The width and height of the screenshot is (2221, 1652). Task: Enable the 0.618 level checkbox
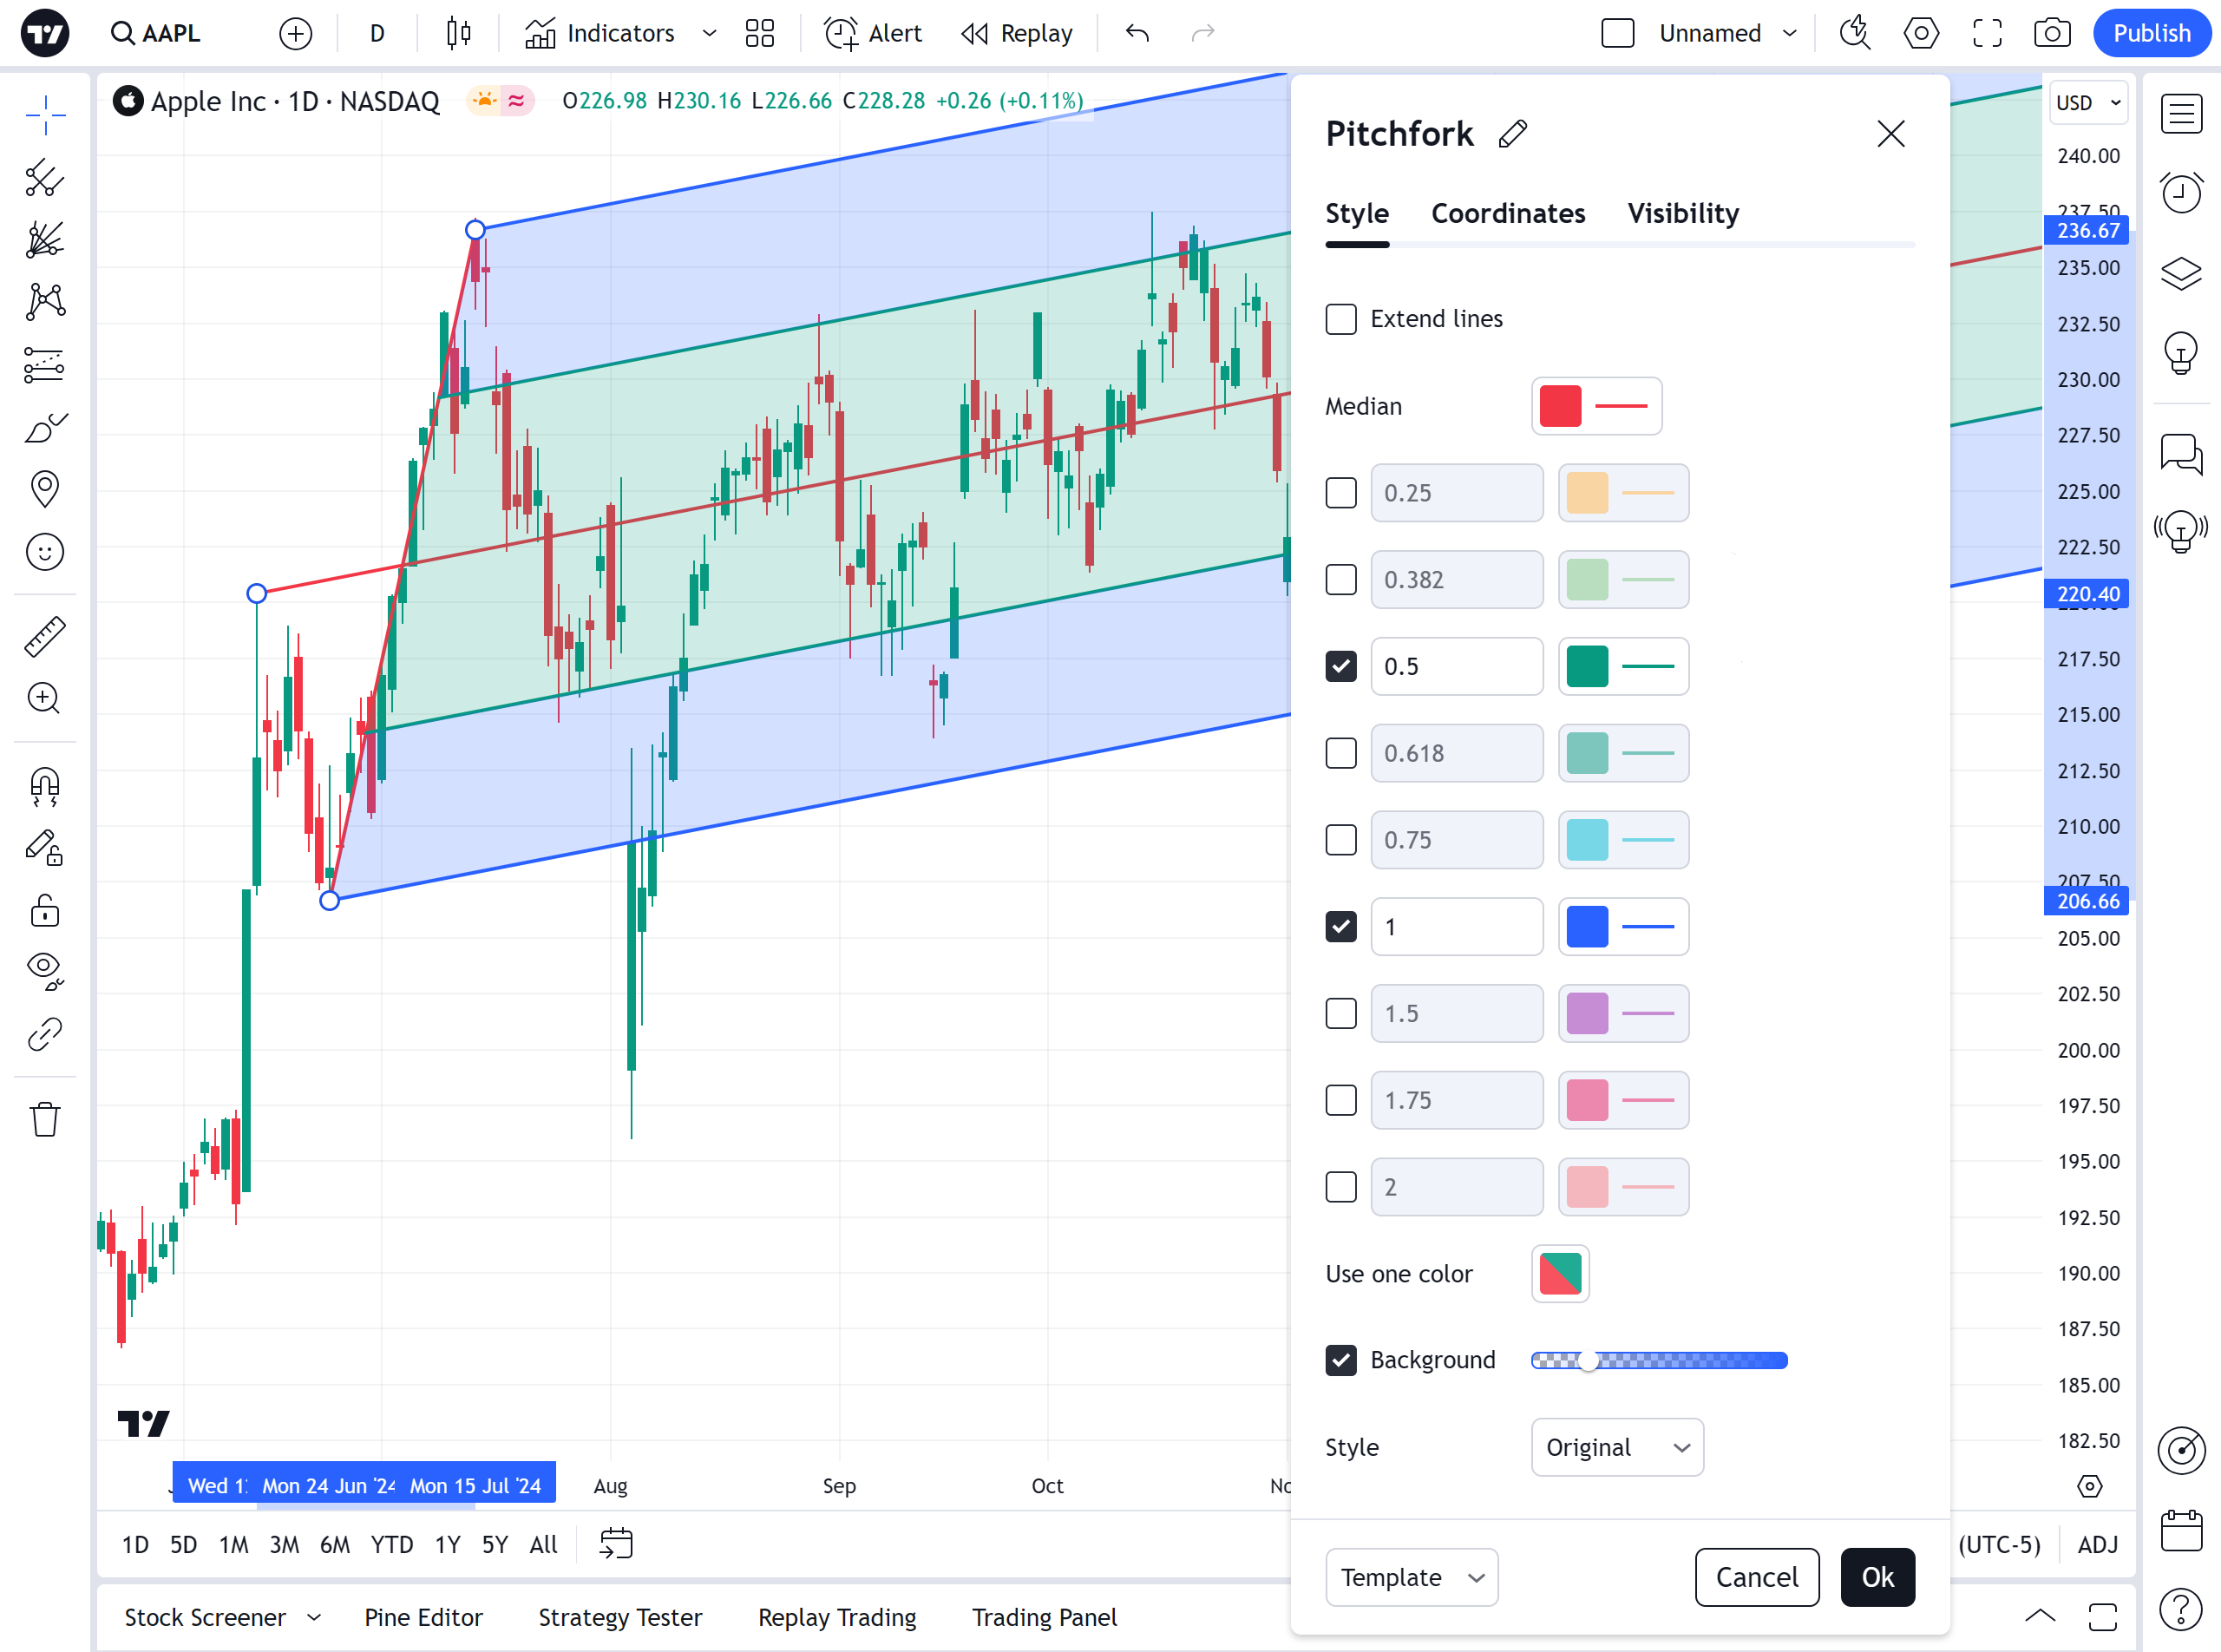point(1341,753)
